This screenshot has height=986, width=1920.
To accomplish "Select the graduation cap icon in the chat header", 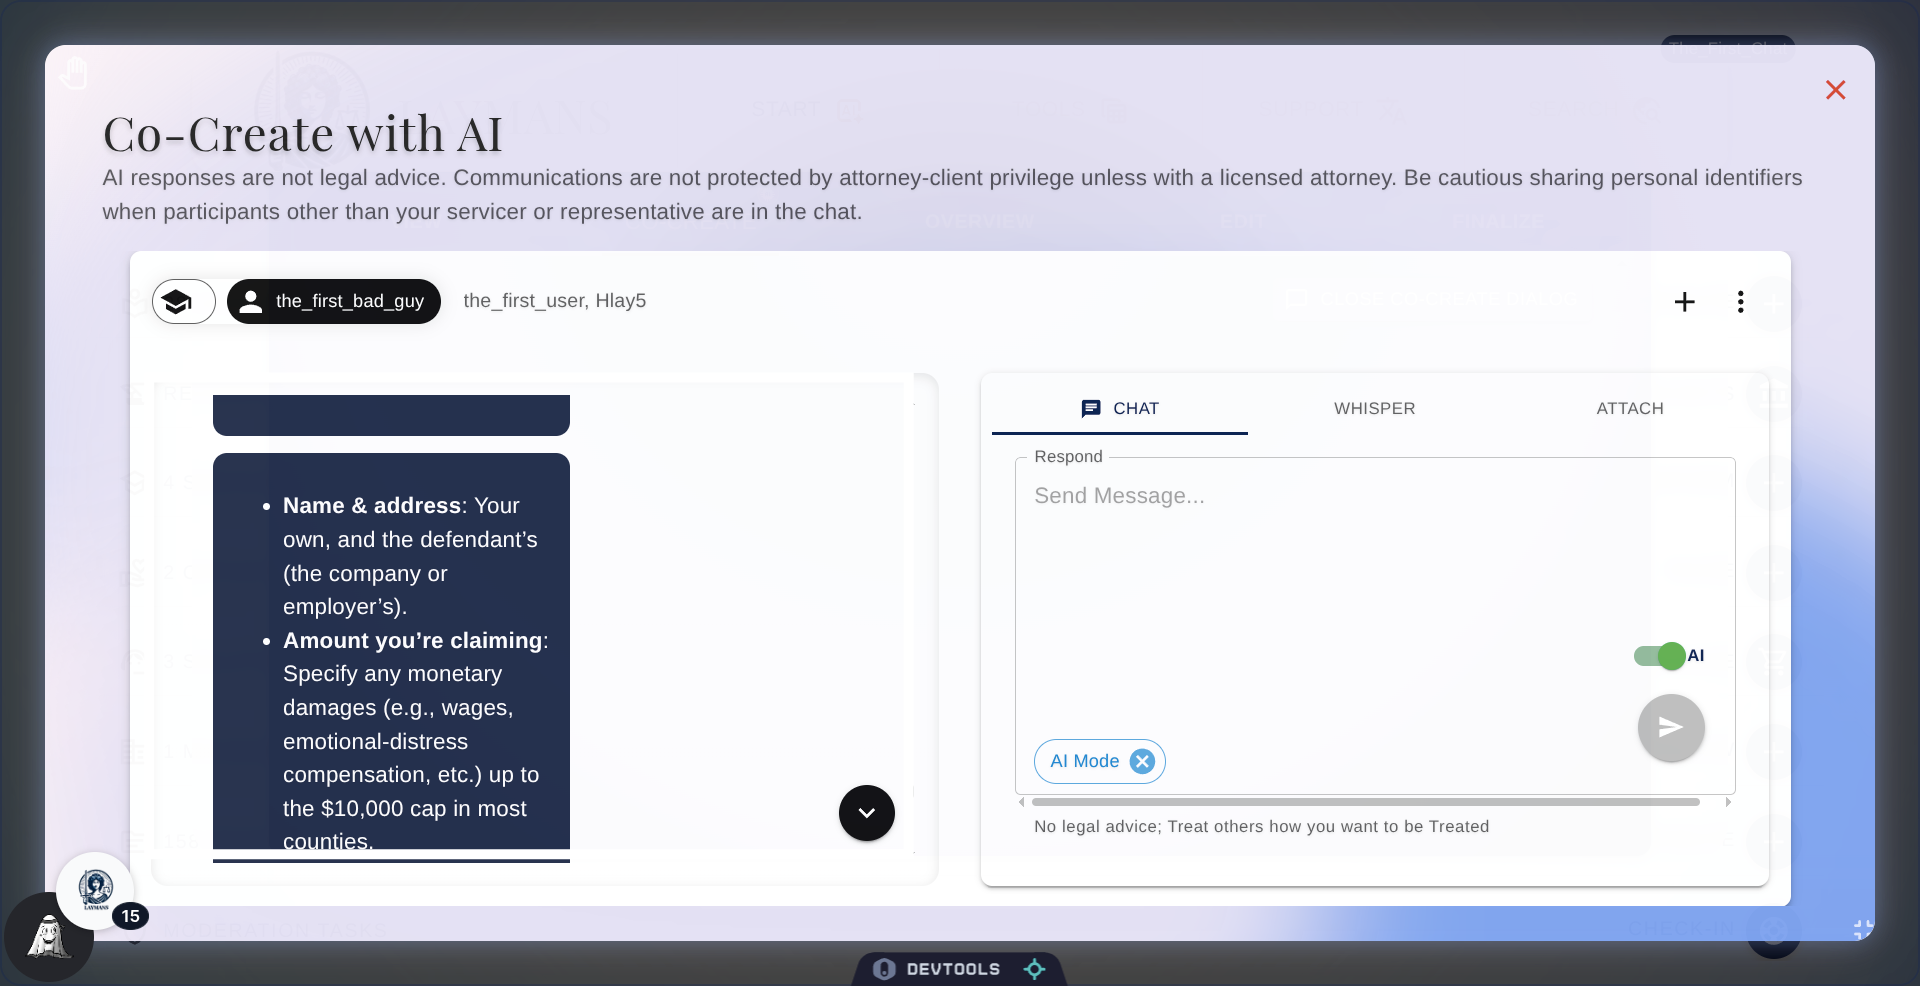I will 182,301.
